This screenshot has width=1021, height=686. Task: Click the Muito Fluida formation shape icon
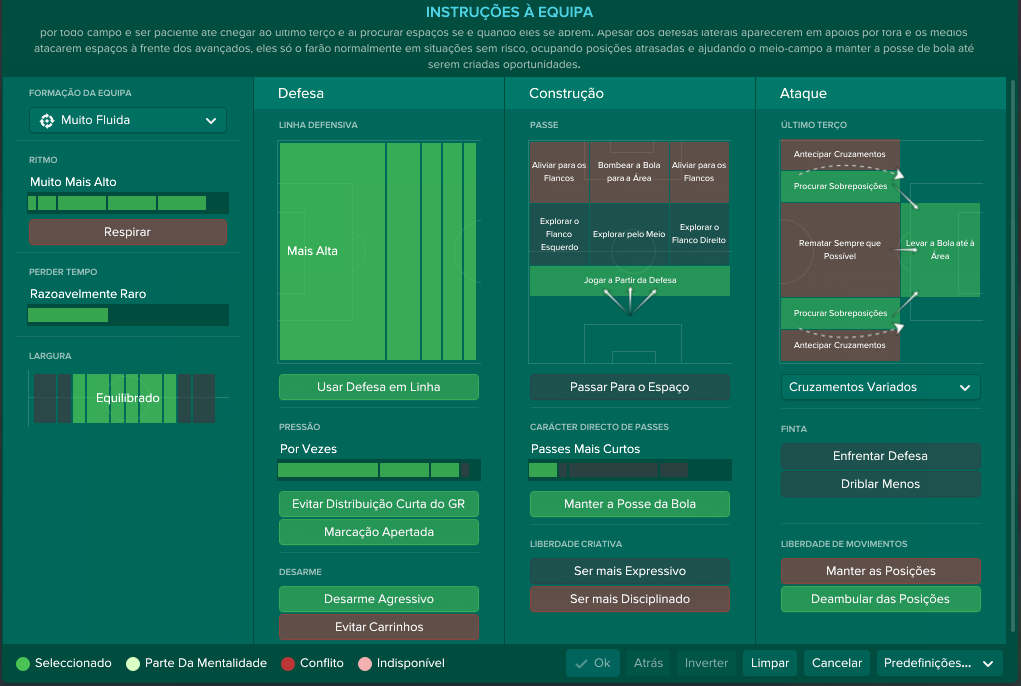tap(47, 120)
